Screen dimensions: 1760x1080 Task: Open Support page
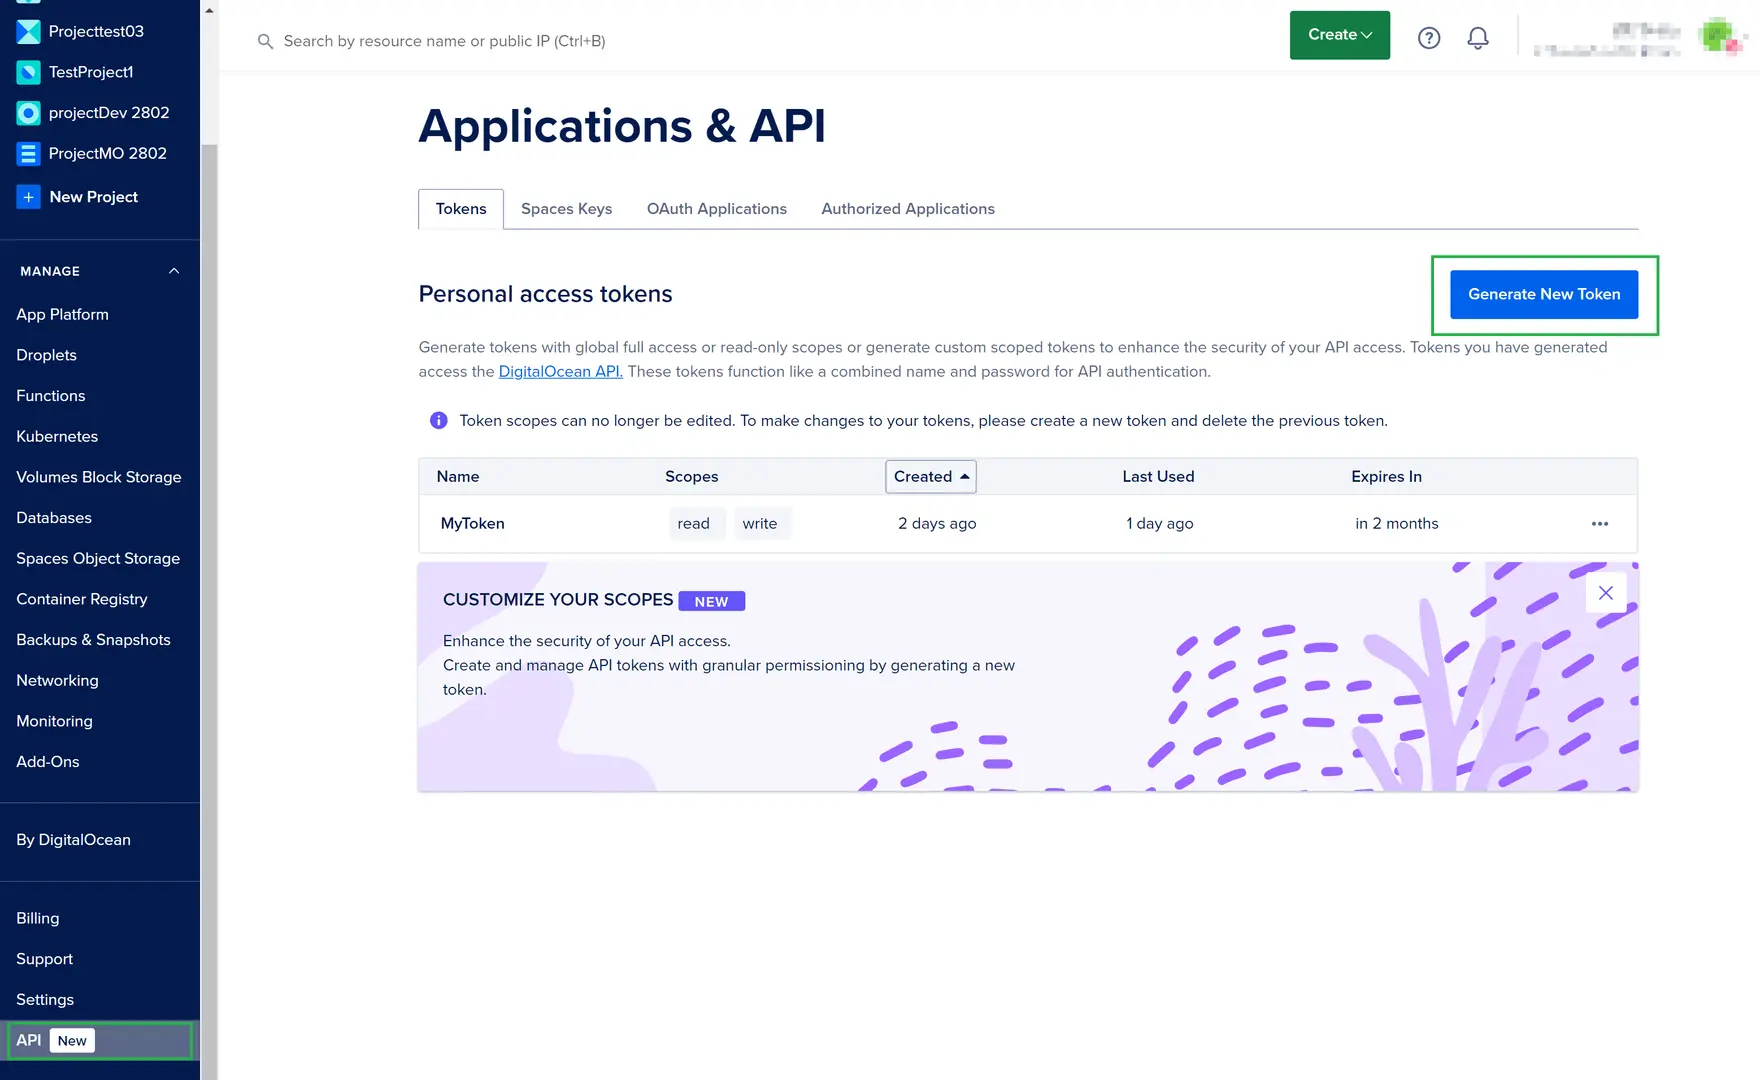(44, 959)
